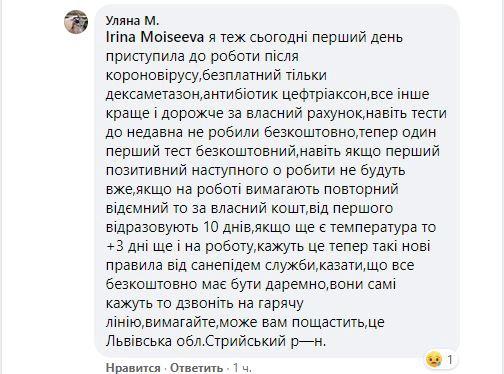Click the word дексаметазон in comment
Screen dimensions: 504x374
[152, 95]
